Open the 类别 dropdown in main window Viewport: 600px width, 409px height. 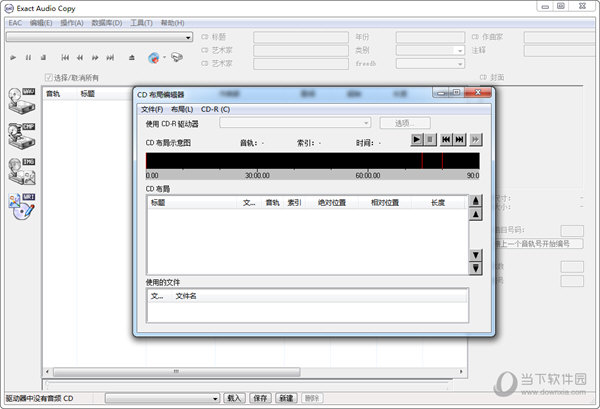[460, 51]
